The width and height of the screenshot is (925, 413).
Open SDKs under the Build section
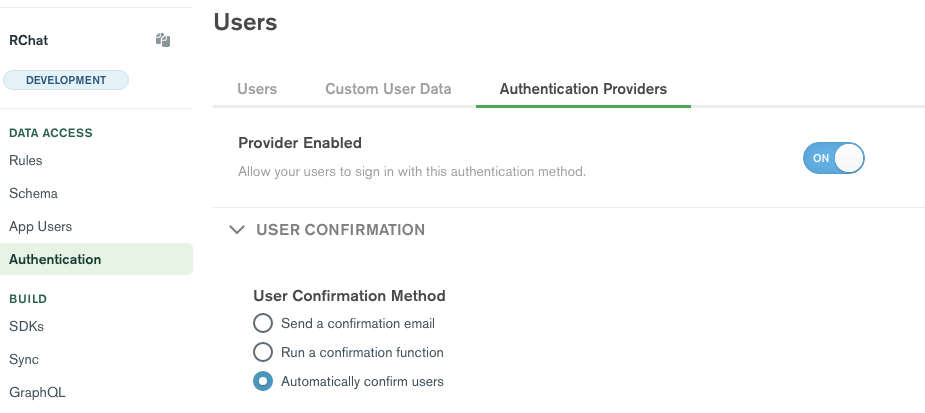coord(26,326)
